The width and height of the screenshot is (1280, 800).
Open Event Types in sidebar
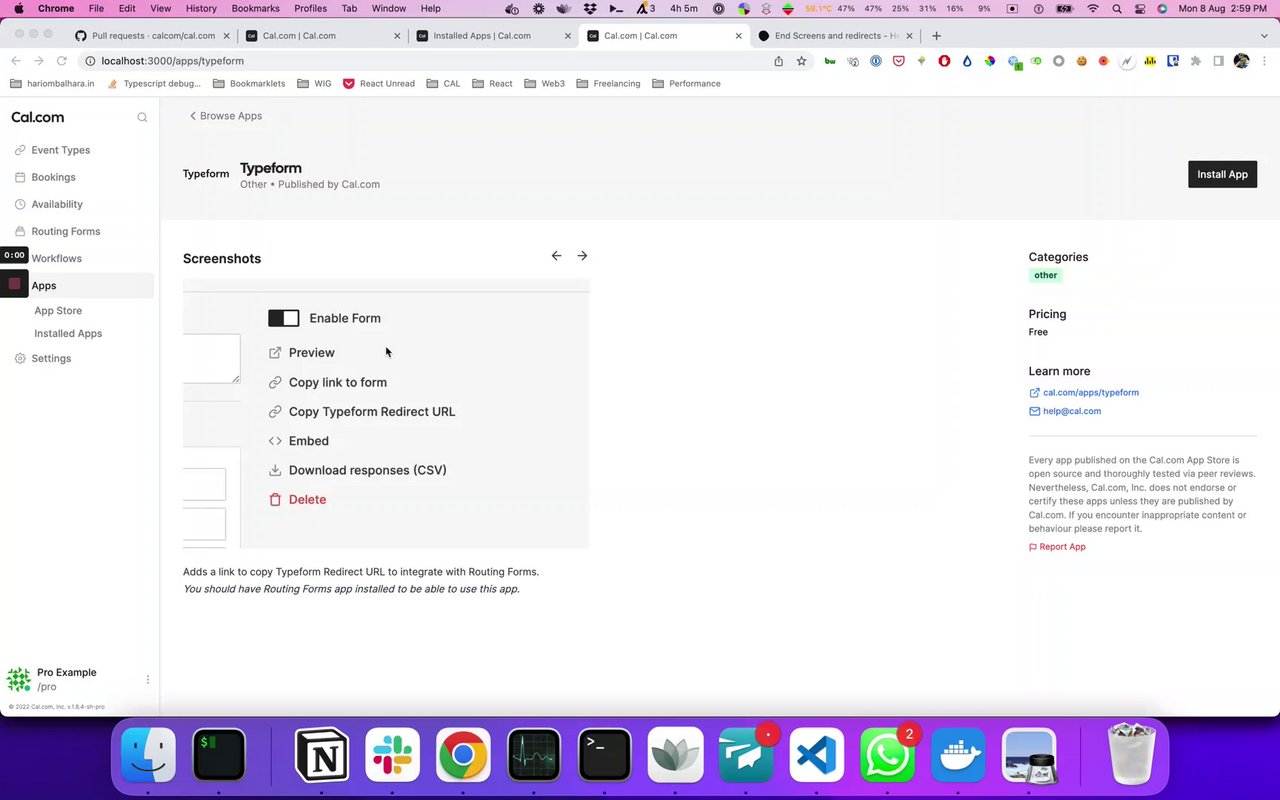(52, 150)
